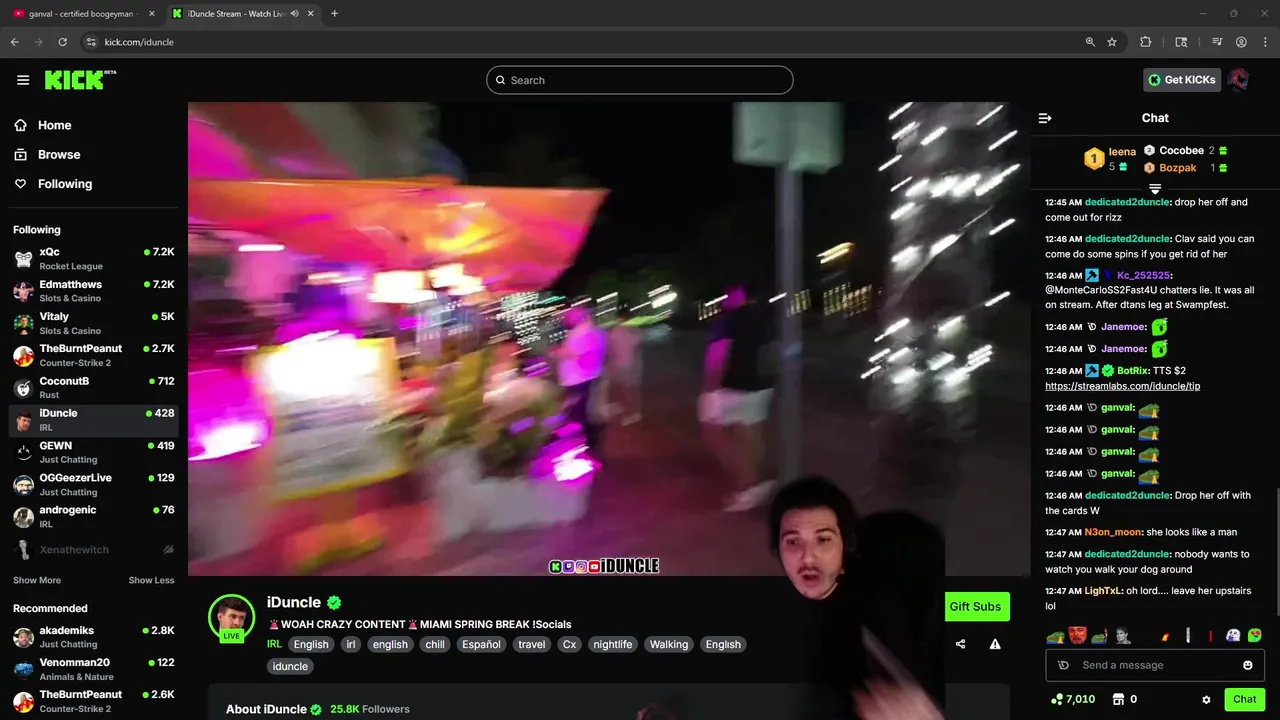Open CoconutB channel

94,387
